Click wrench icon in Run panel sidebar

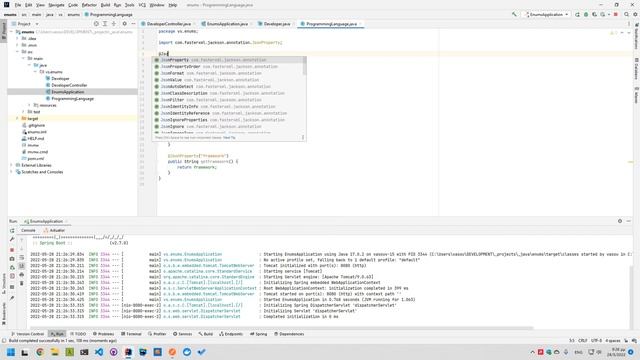pyautogui.click(x=12, y=240)
